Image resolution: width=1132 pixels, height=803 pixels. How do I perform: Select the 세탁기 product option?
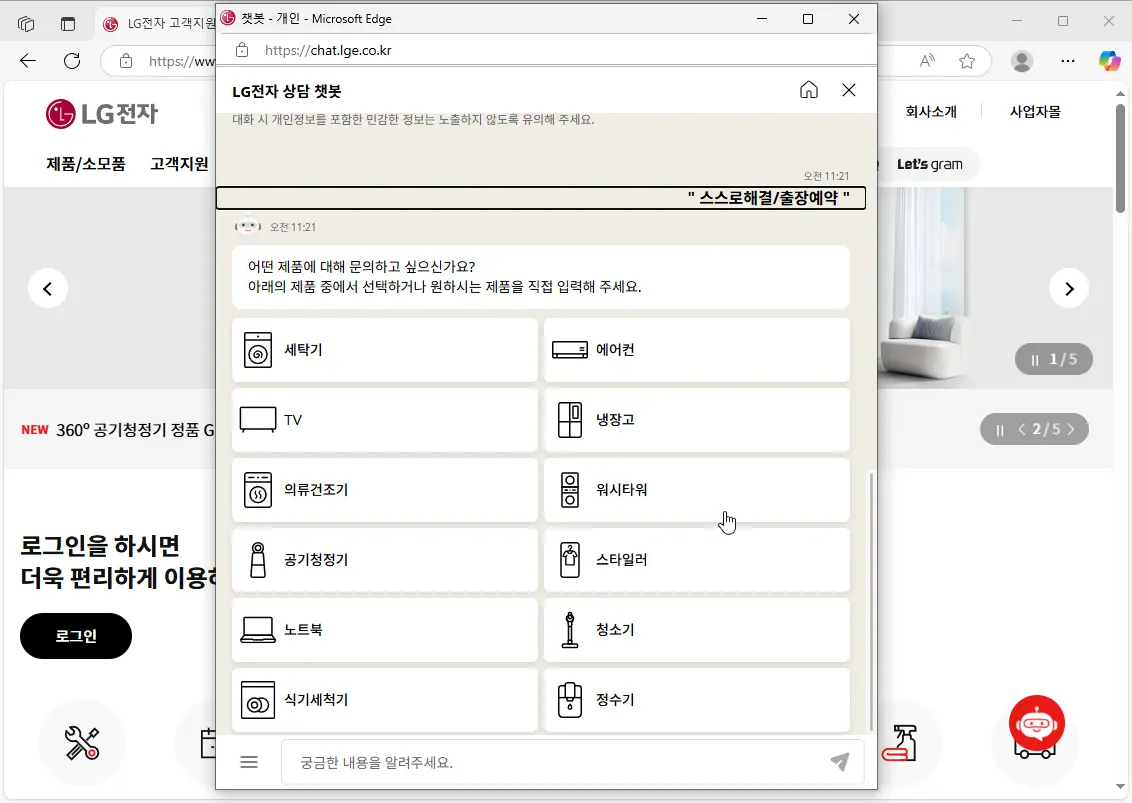(385, 350)
